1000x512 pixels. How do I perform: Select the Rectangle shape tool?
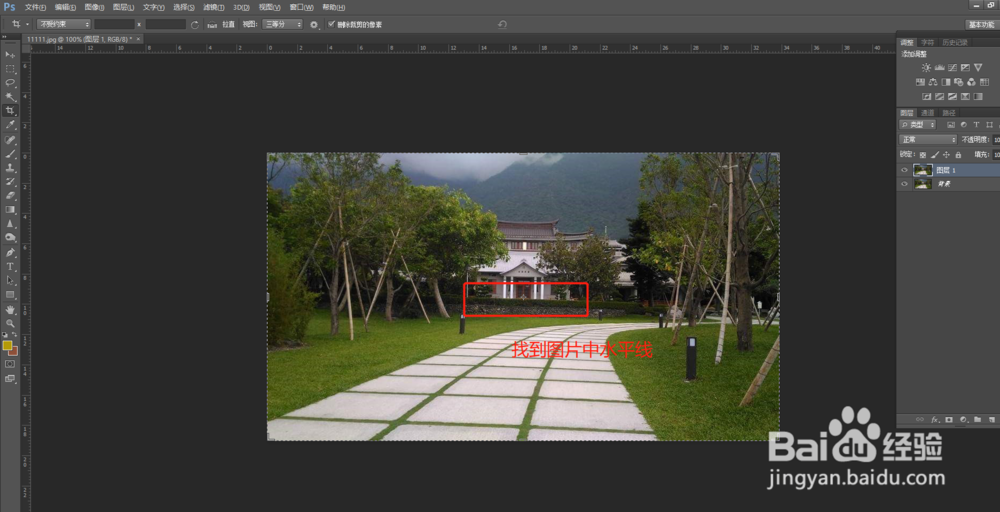point(10,295)
